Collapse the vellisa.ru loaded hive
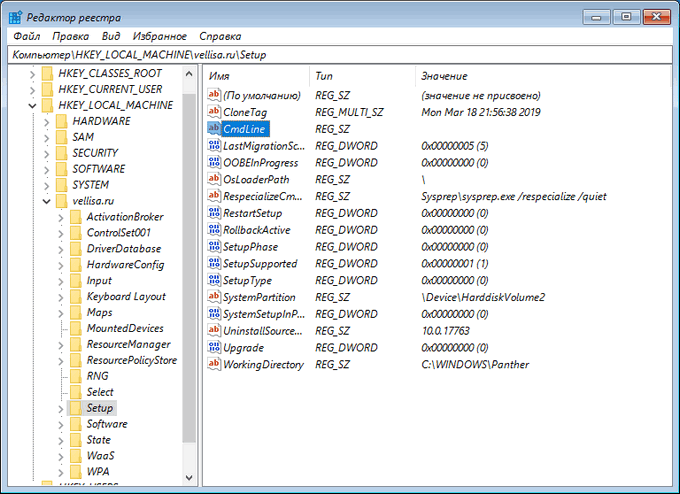The image size is (680, 494). 47,201
